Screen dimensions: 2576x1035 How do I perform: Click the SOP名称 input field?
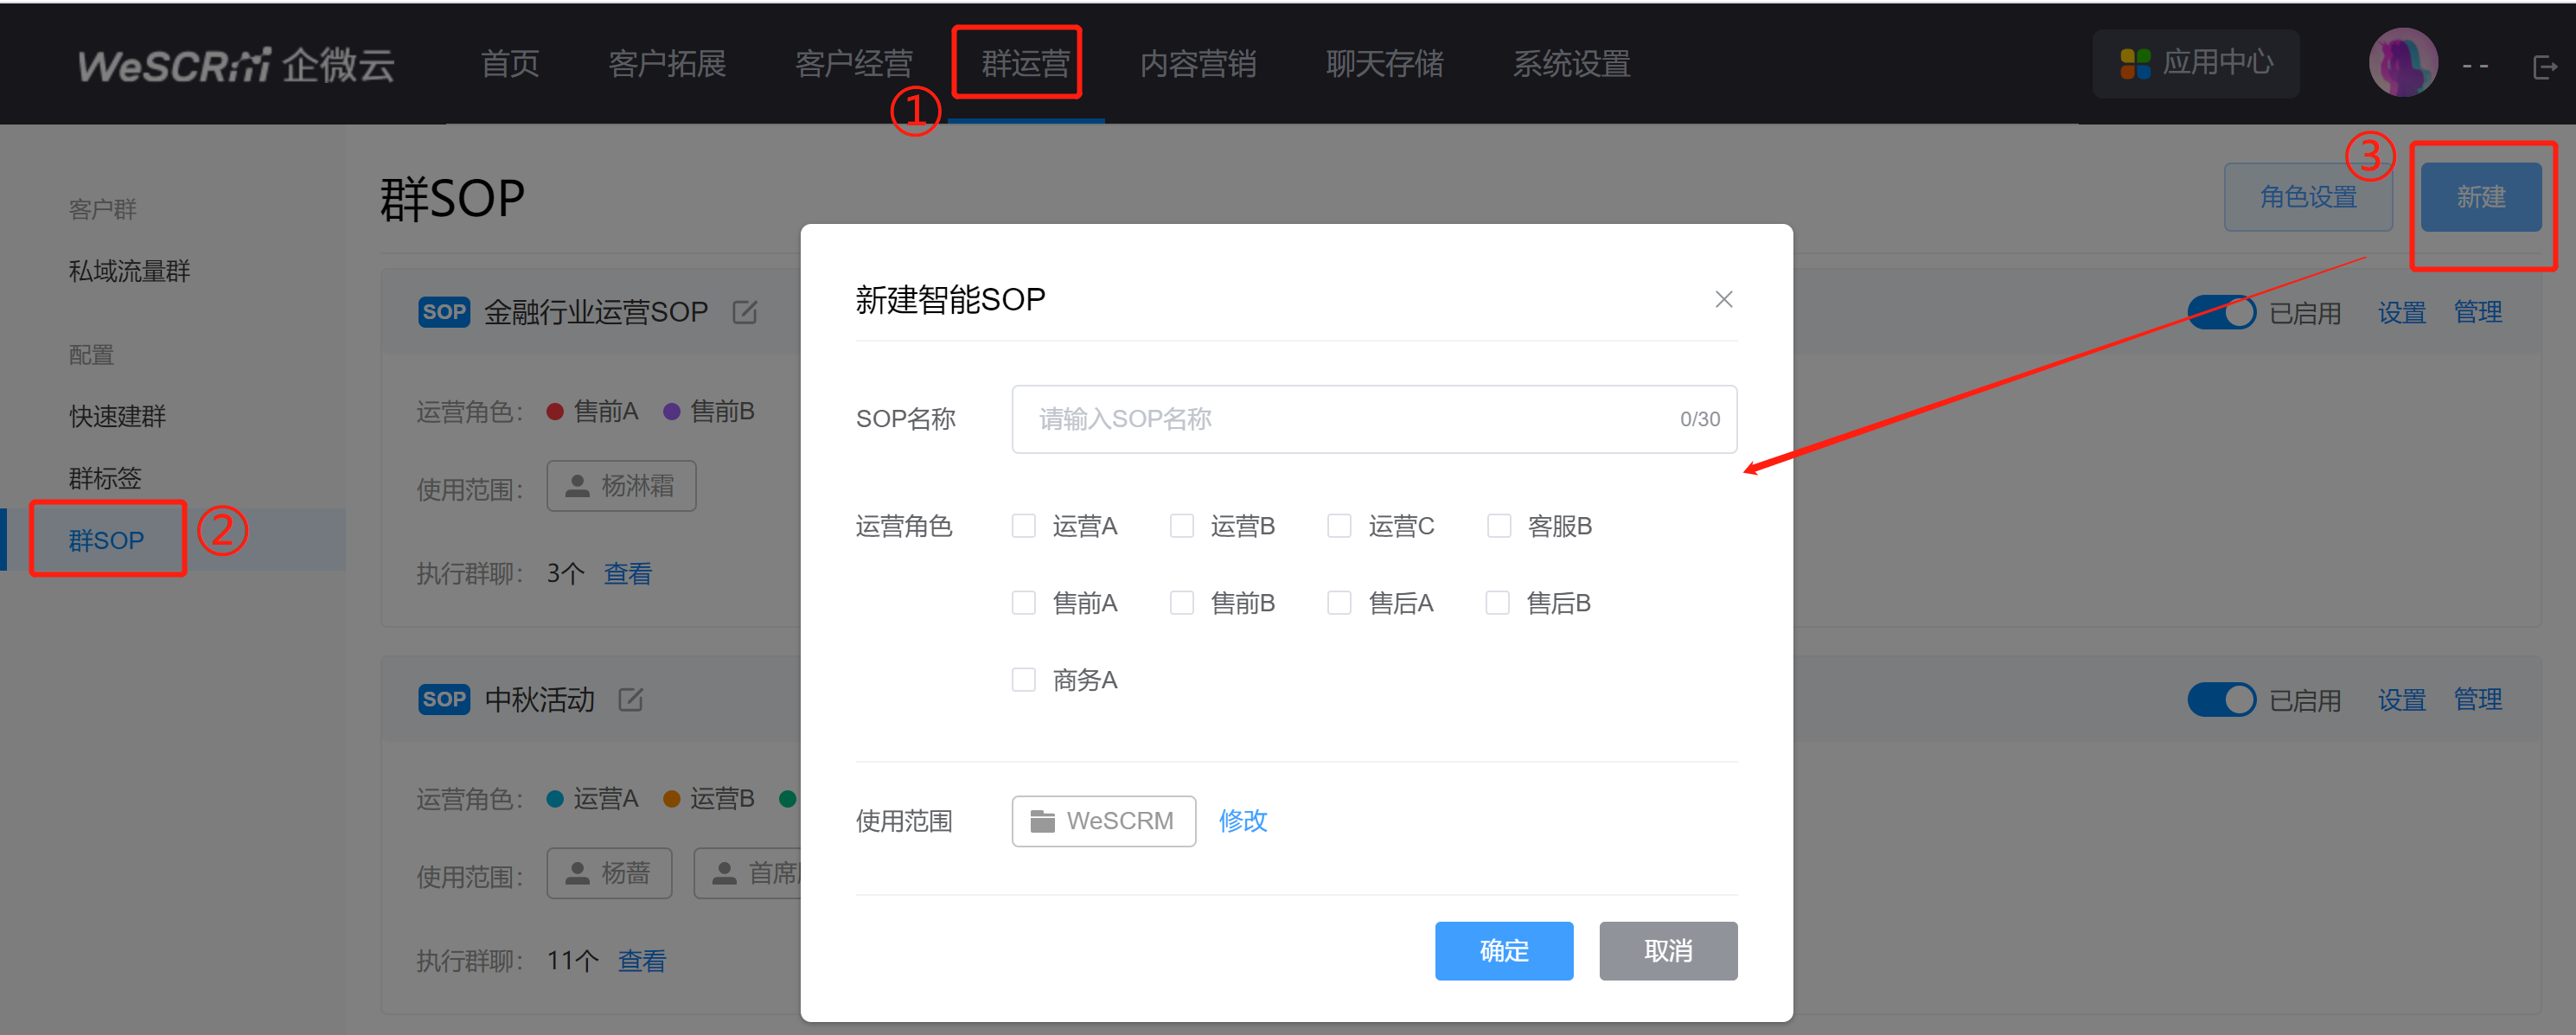[x=1350, y=419]
